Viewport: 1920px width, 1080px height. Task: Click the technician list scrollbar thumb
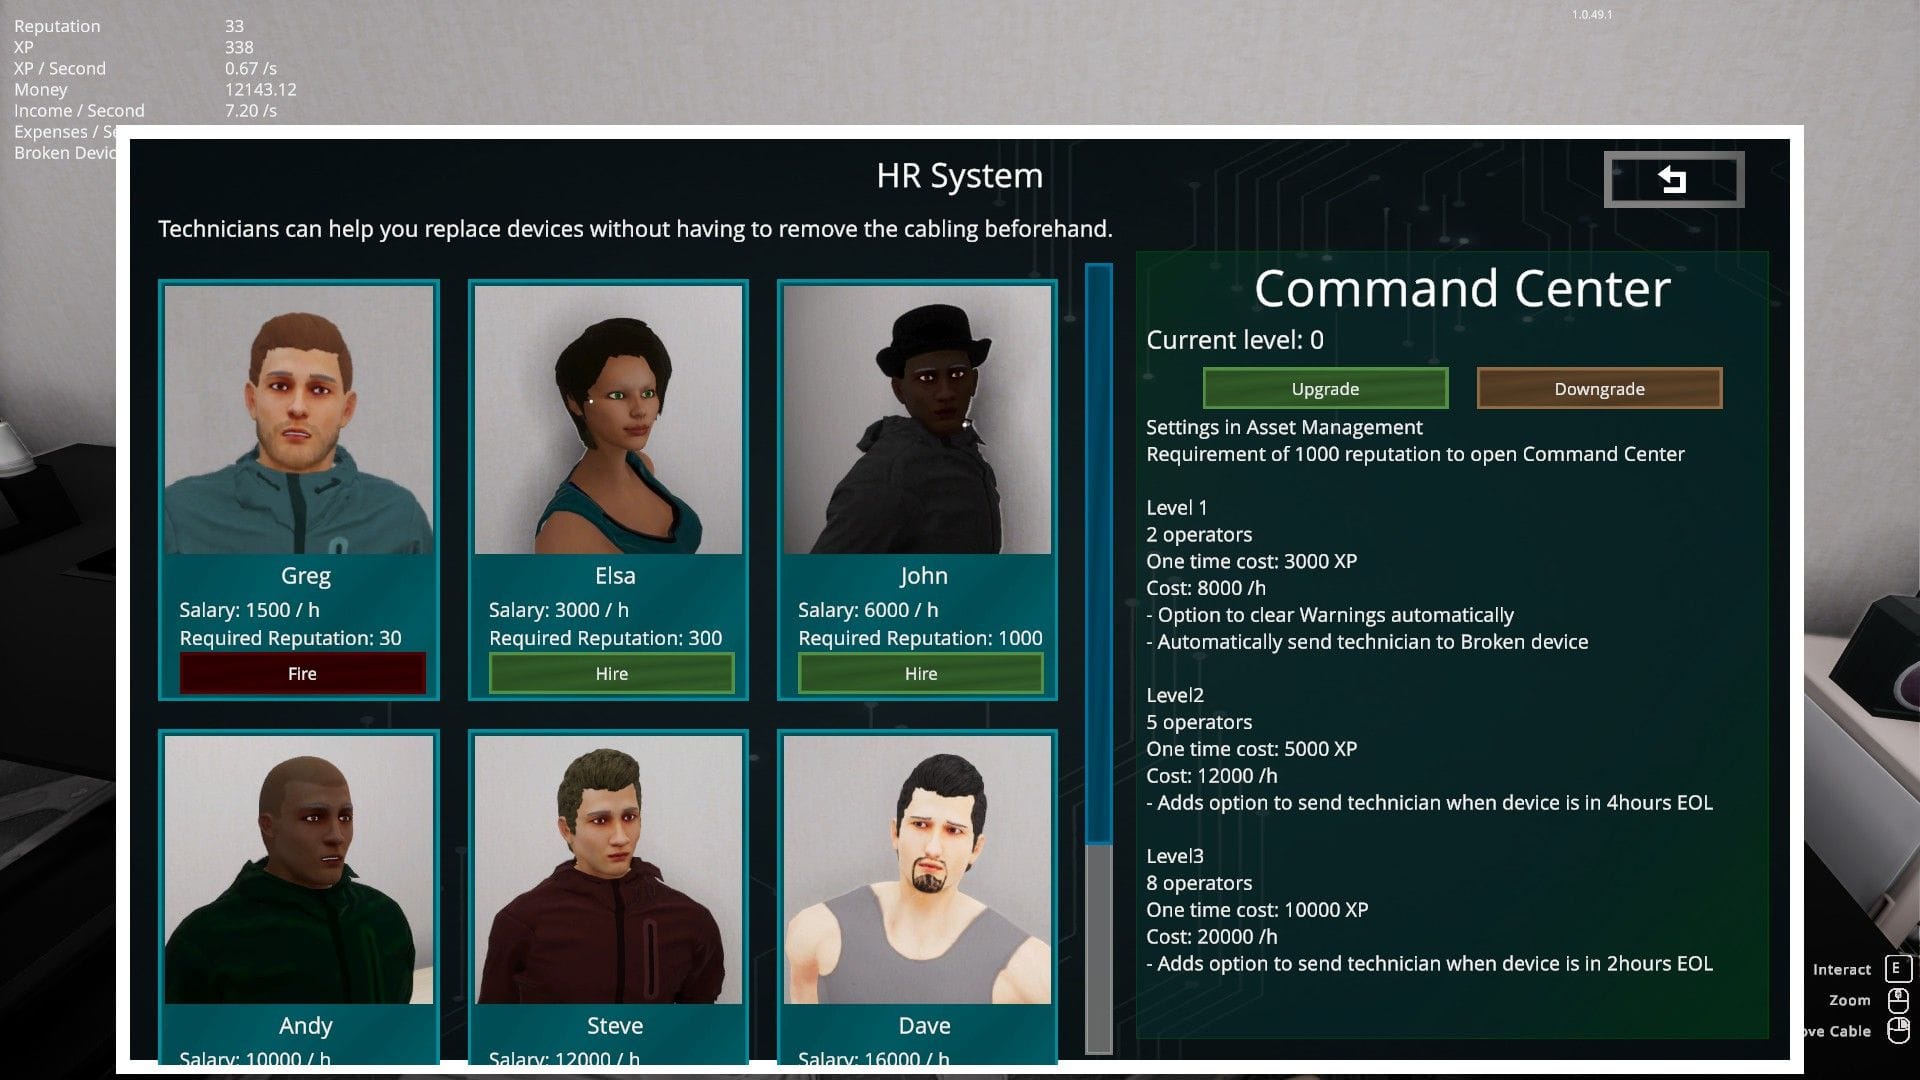pyautogui.click(x=1098, y=555)
